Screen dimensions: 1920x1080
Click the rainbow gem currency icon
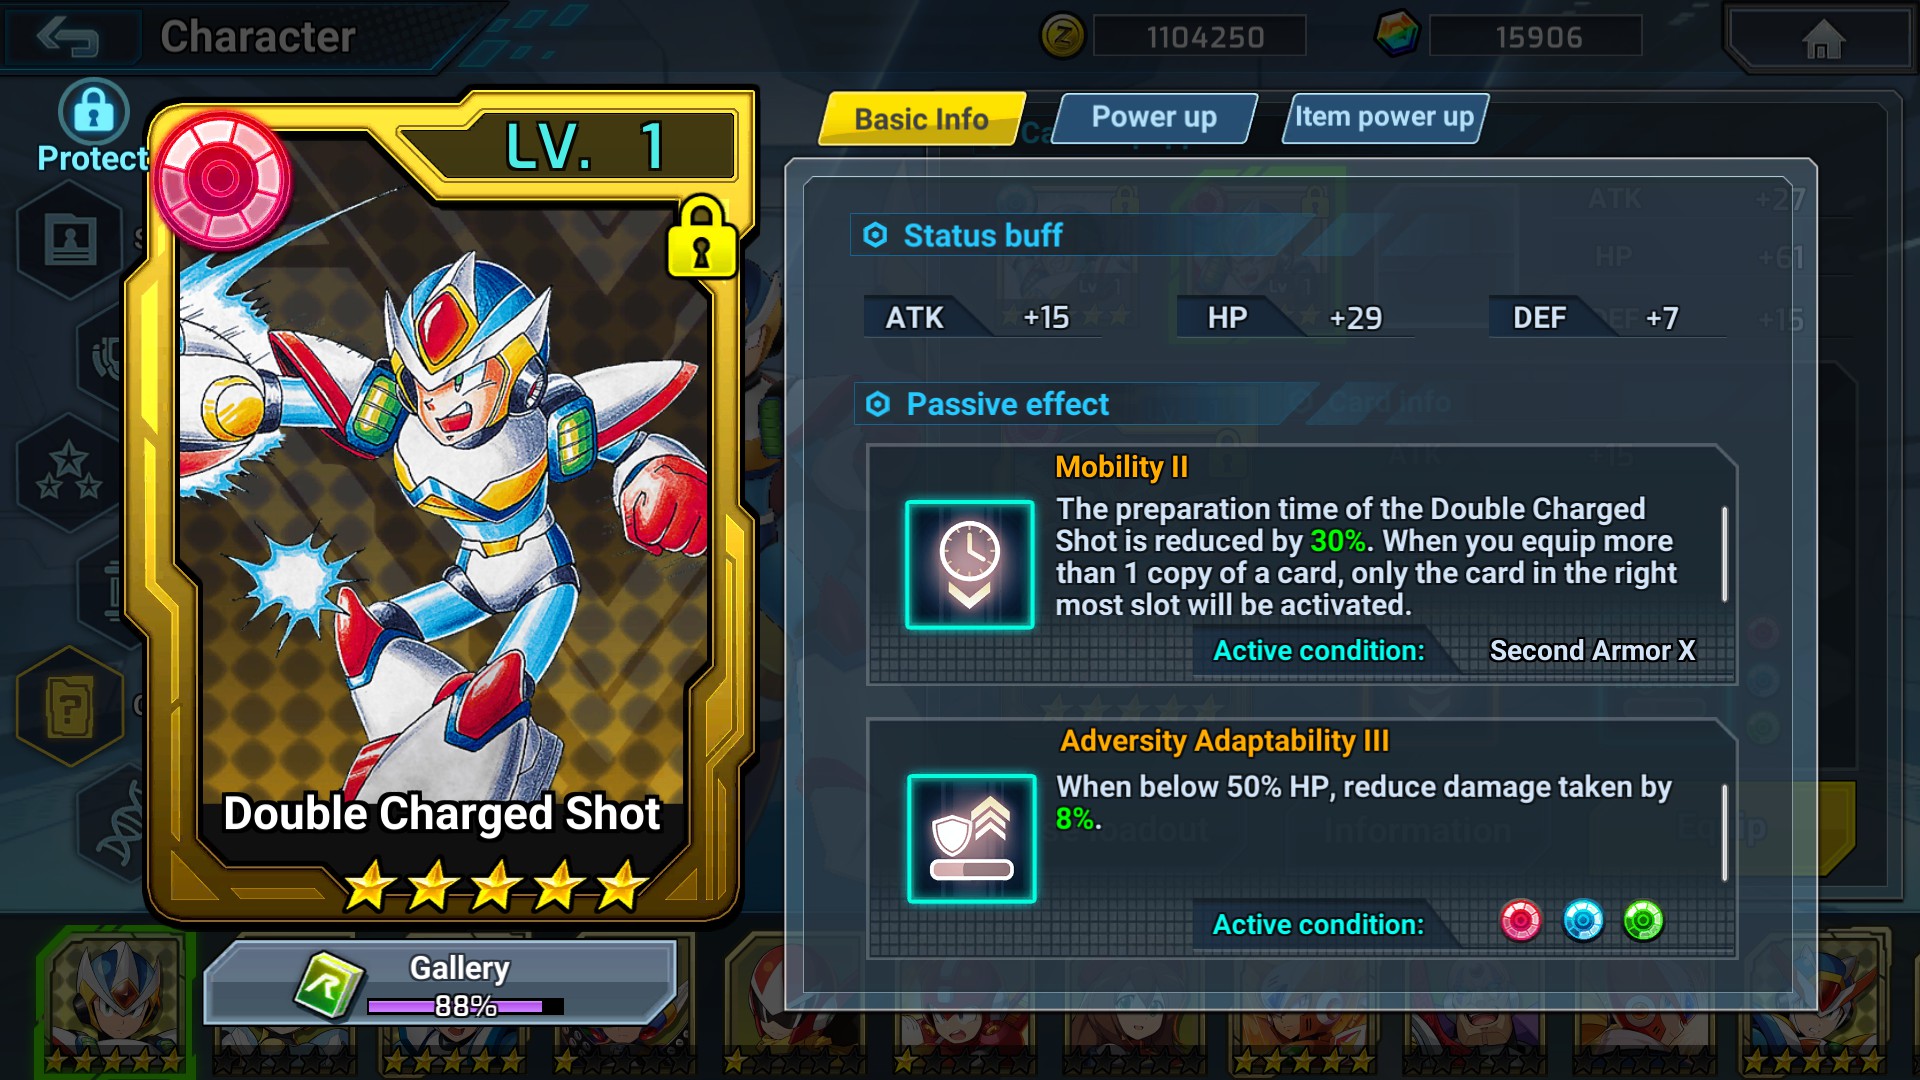[x=1398, y=36]
